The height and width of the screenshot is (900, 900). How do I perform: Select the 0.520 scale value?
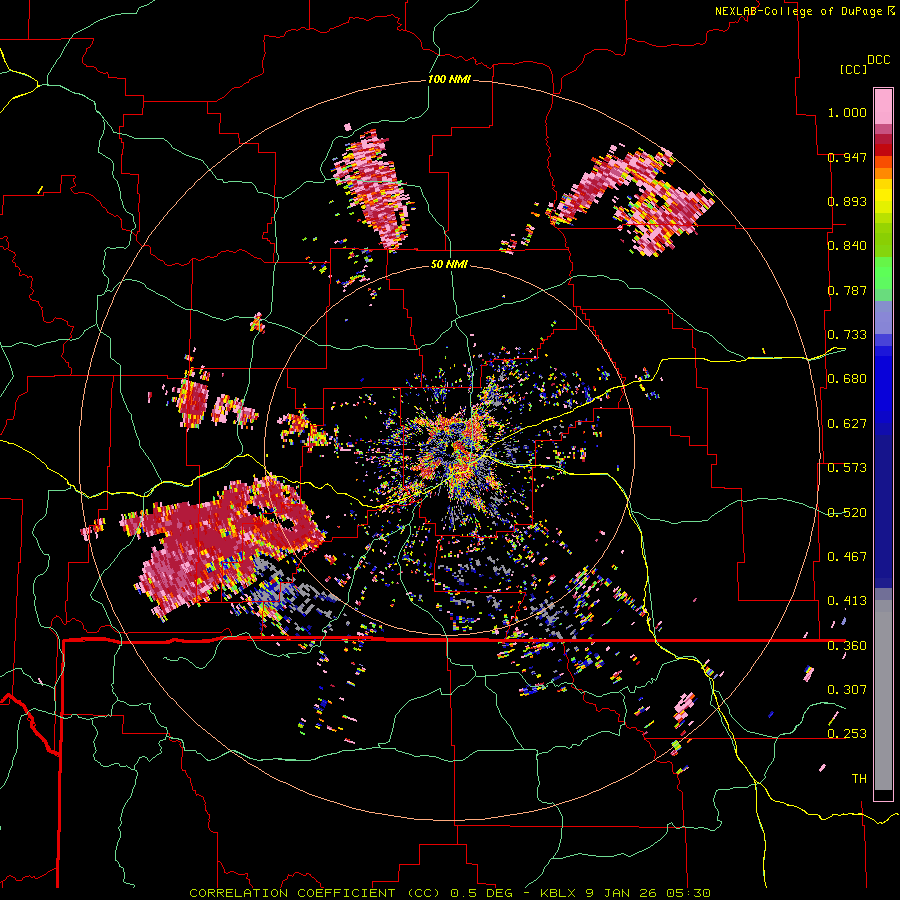pos(847,513)
